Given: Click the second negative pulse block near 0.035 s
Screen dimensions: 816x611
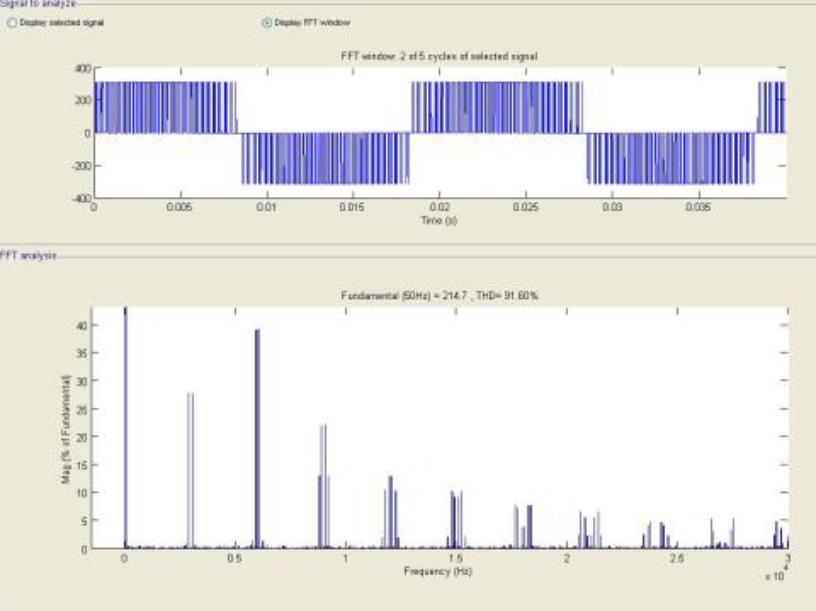Looking at the screenshot, I should [x=670, y=158].
